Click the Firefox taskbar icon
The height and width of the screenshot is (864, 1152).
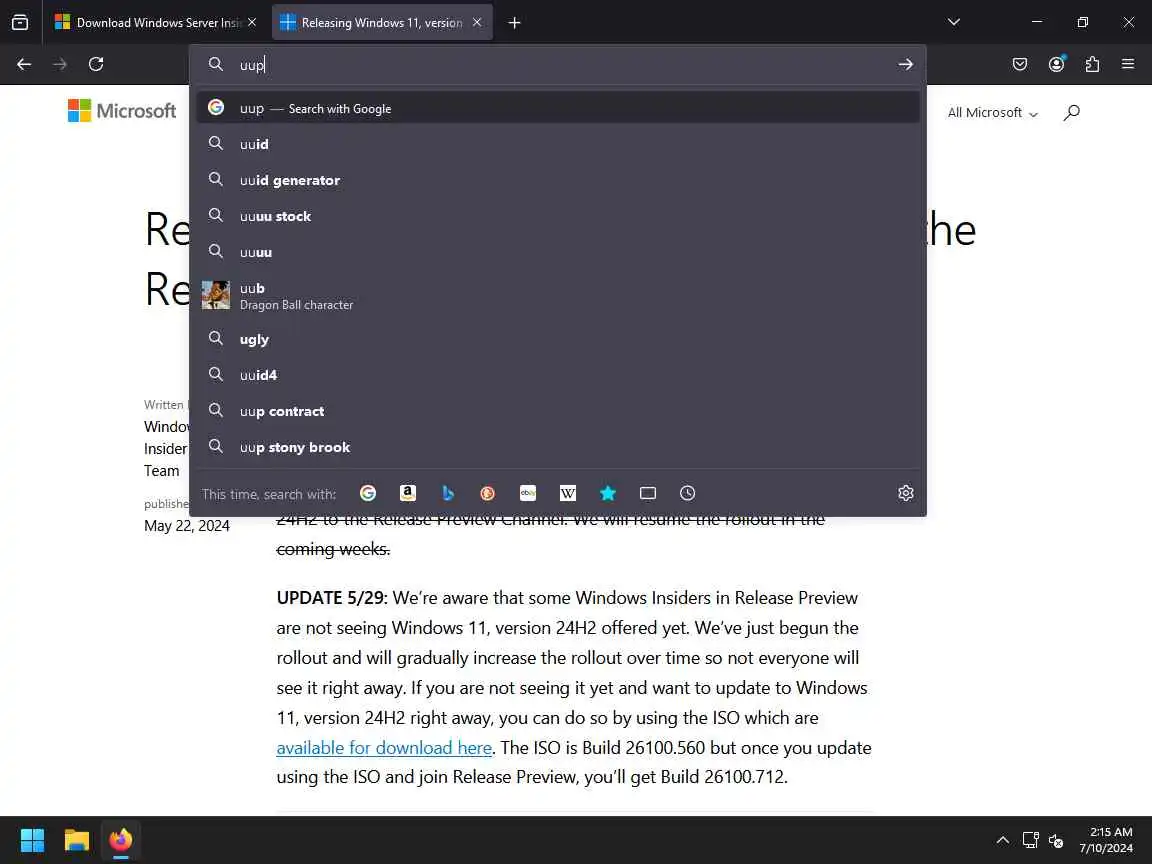coord(120,840)
